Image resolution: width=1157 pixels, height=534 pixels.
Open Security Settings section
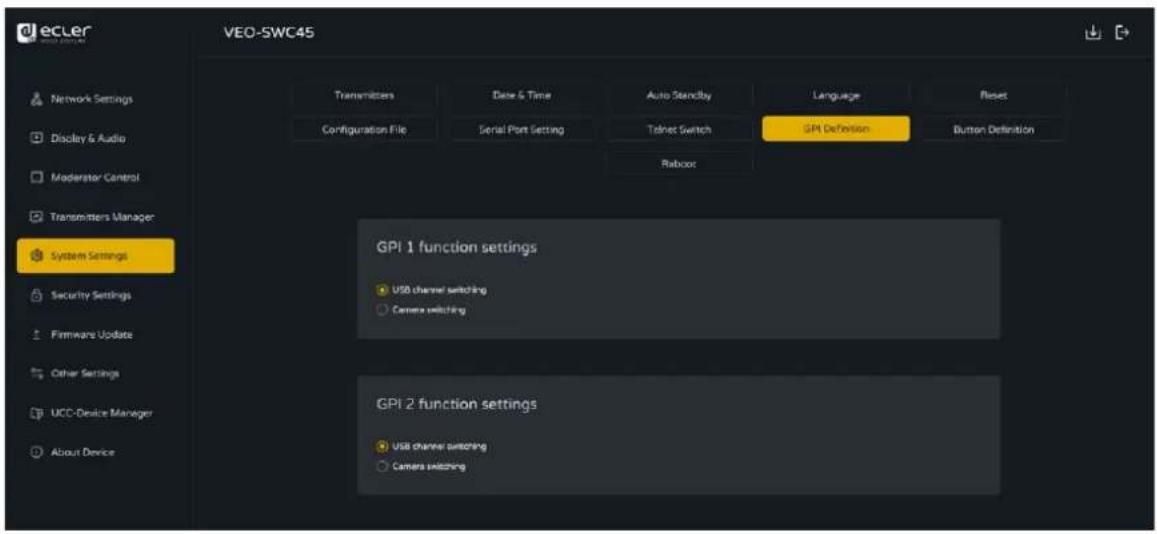pos(95,295)
